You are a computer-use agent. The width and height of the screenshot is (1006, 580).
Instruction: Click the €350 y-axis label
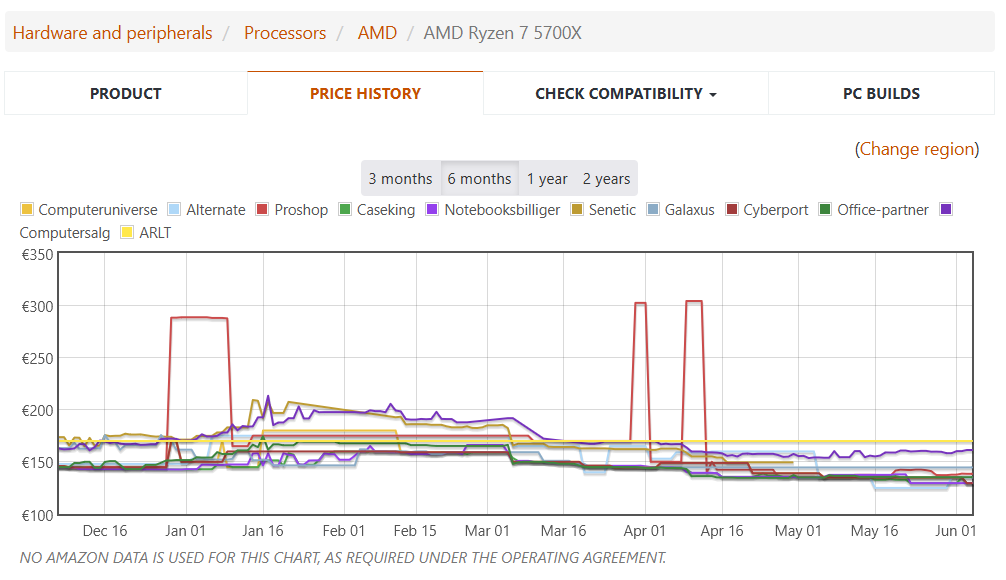pos(37,255)
